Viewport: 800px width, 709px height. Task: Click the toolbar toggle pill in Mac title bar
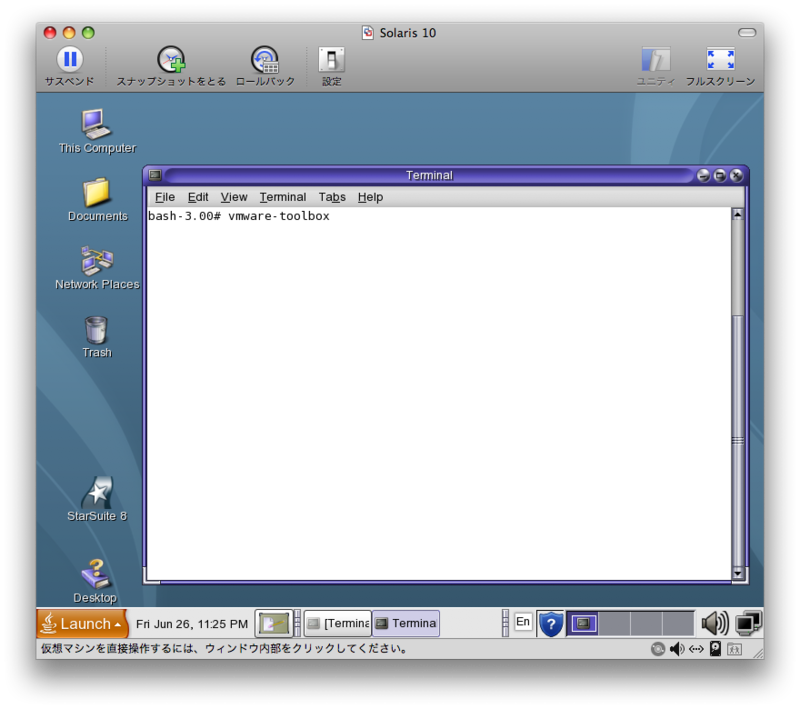tap(747, 33)
